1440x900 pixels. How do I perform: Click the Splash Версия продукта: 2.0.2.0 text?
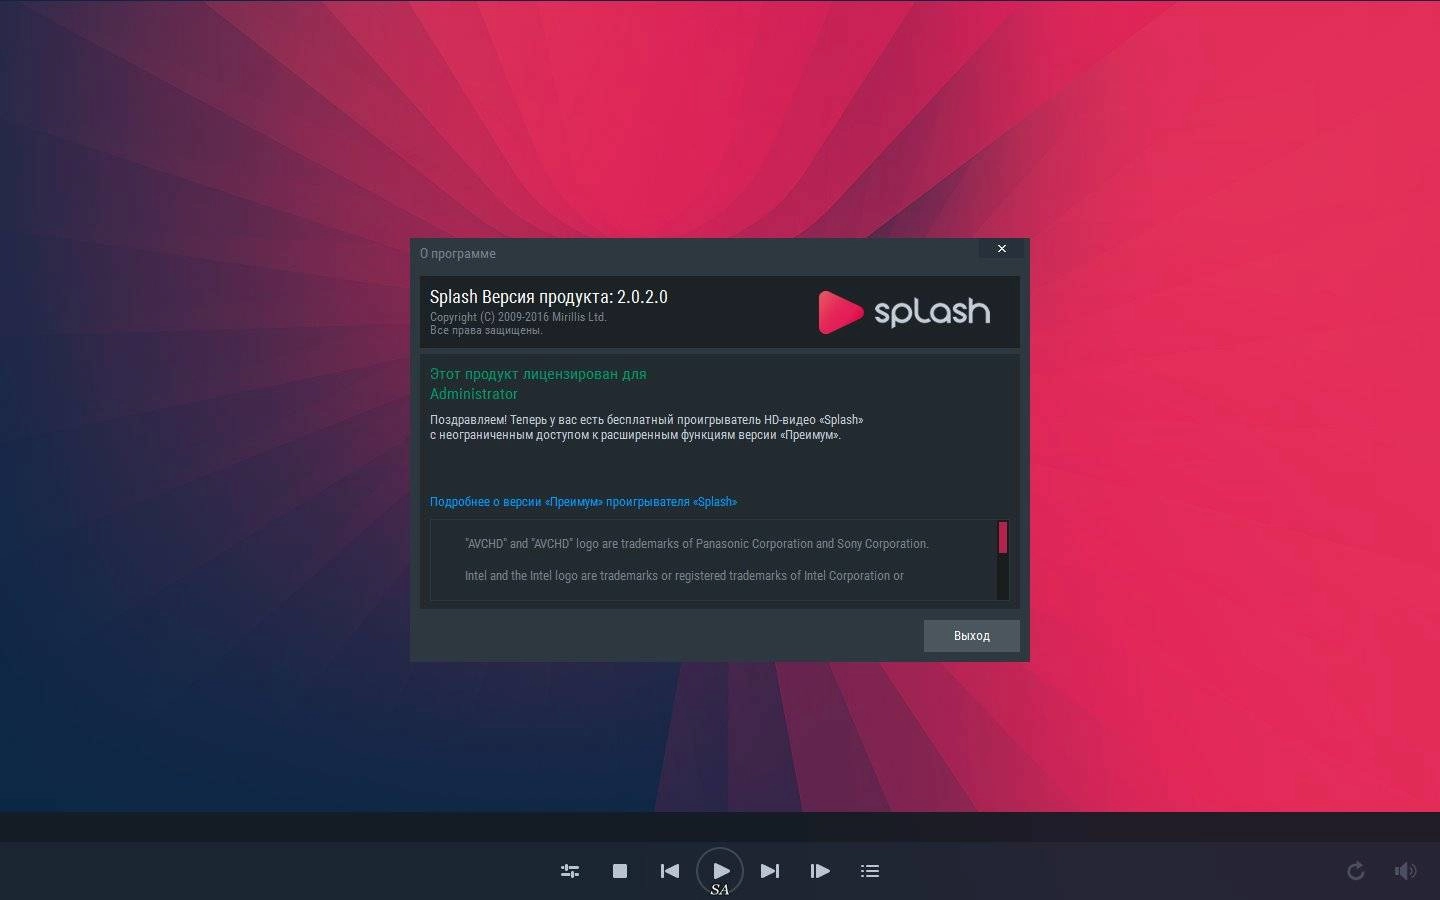[x=549, y=297]
